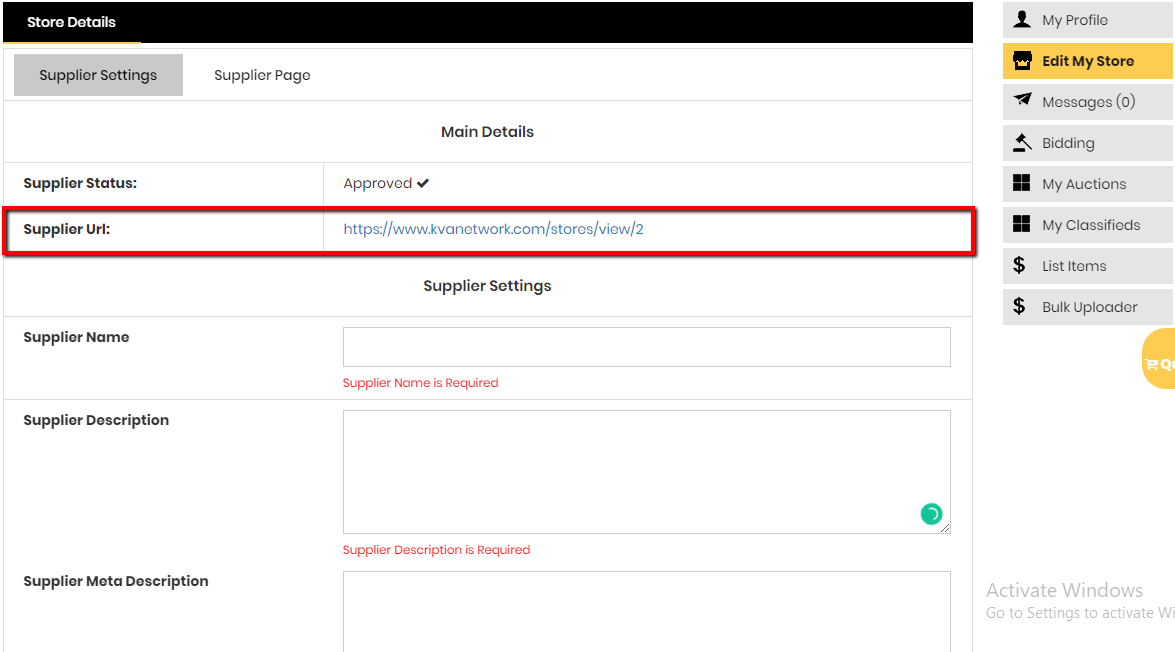Screen dimensions: 1175x652
Task: Switch to the Supplier Page tab
Action: coord(262,75)
